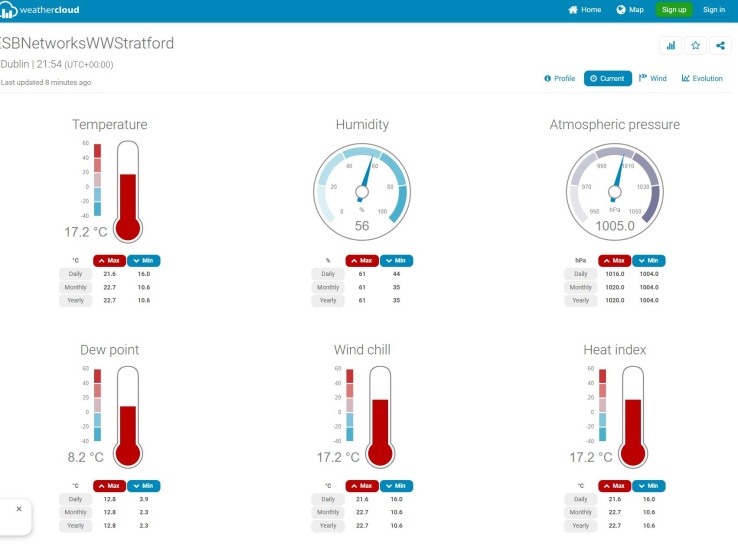This screenshot has width=738, height=555.
Task: Click Max button under Dew point
Action: pyautogui.click(x=109, y=486)
